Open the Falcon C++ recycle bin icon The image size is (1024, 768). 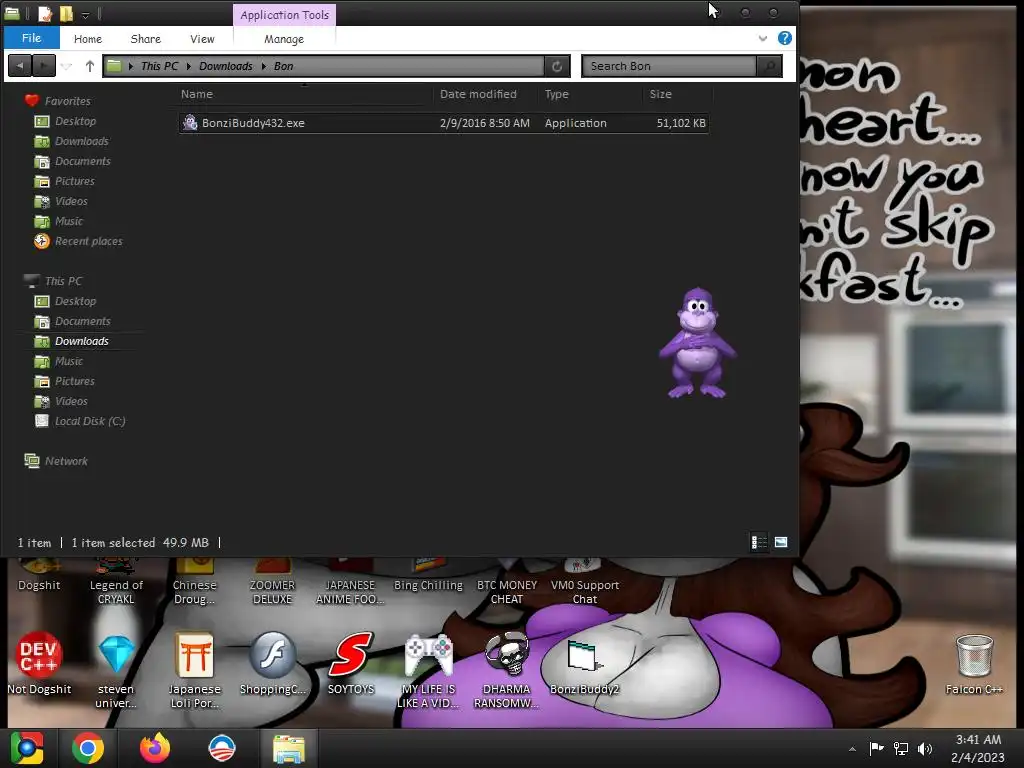(x=974, y=665)
